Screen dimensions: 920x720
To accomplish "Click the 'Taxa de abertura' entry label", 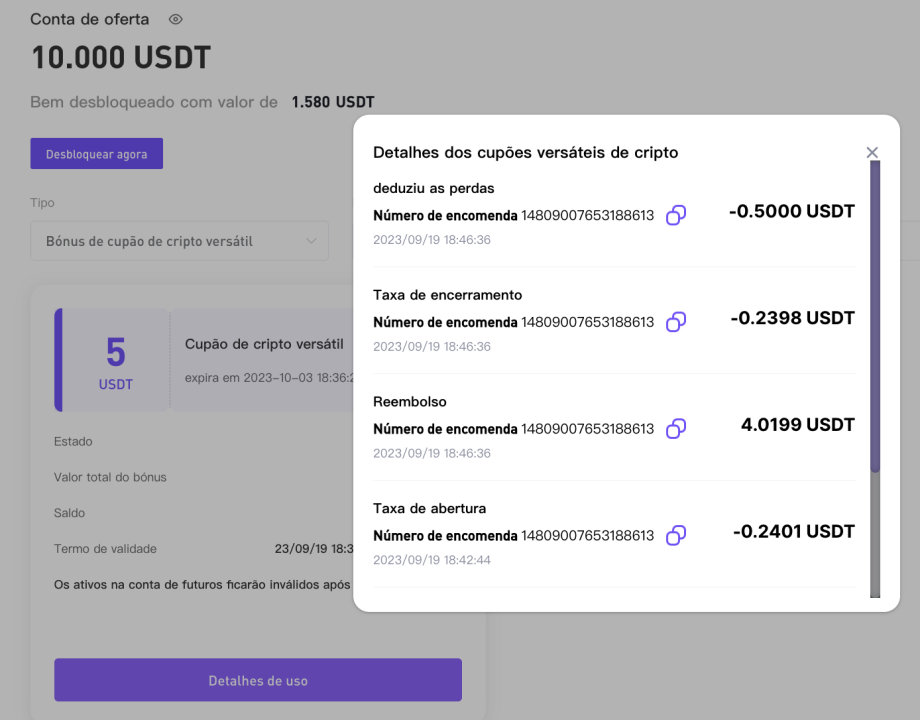I will (x=429, y=509).
